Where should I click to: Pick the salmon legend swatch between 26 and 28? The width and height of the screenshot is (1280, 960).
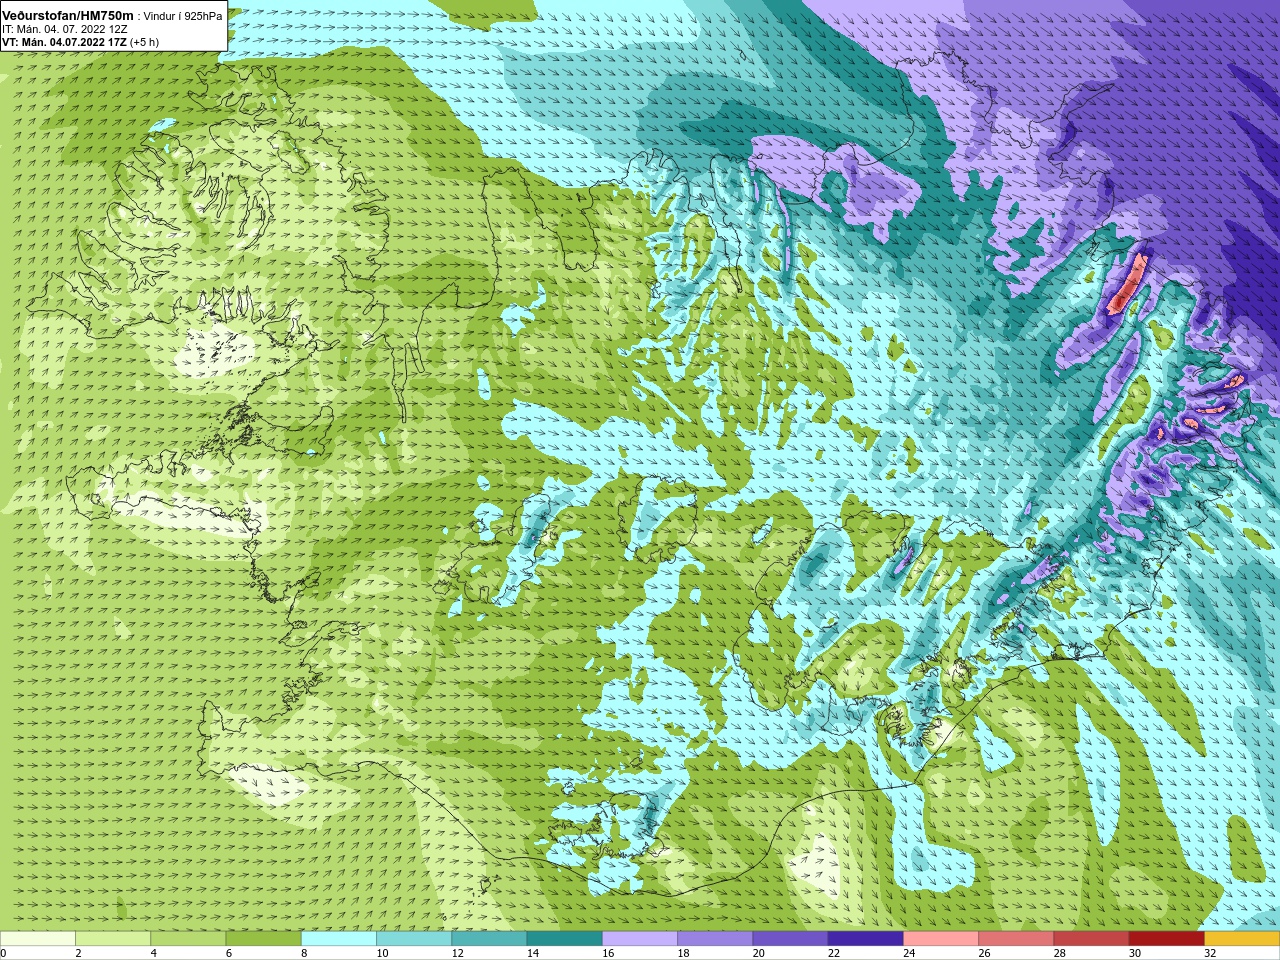(1016, 939)
